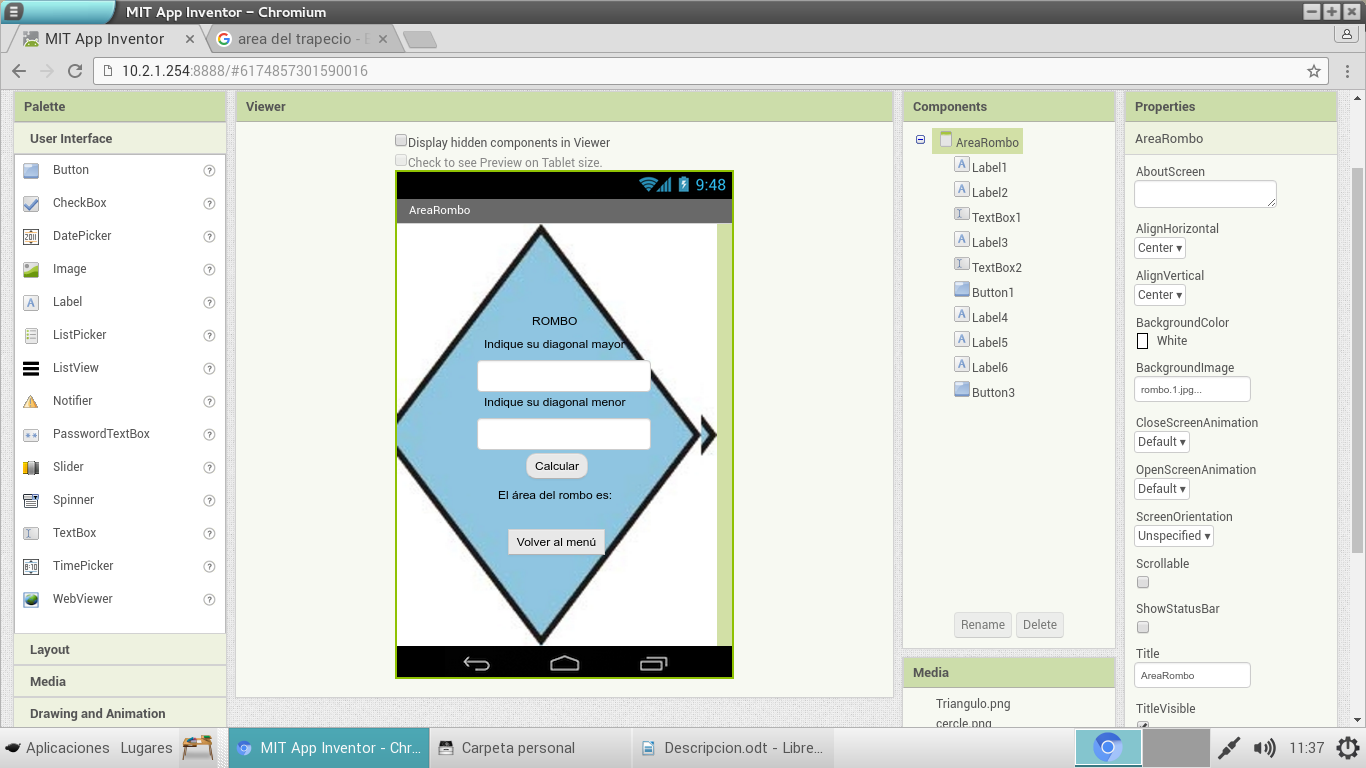Click the TextBox palette icon

32,533
